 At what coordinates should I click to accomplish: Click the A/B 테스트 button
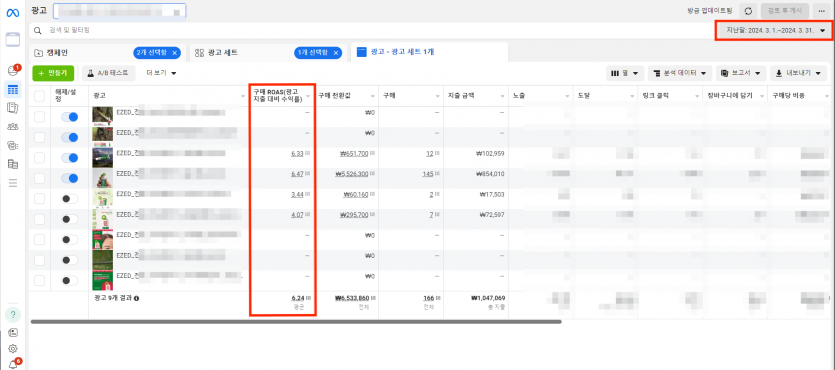coord(108,73)
